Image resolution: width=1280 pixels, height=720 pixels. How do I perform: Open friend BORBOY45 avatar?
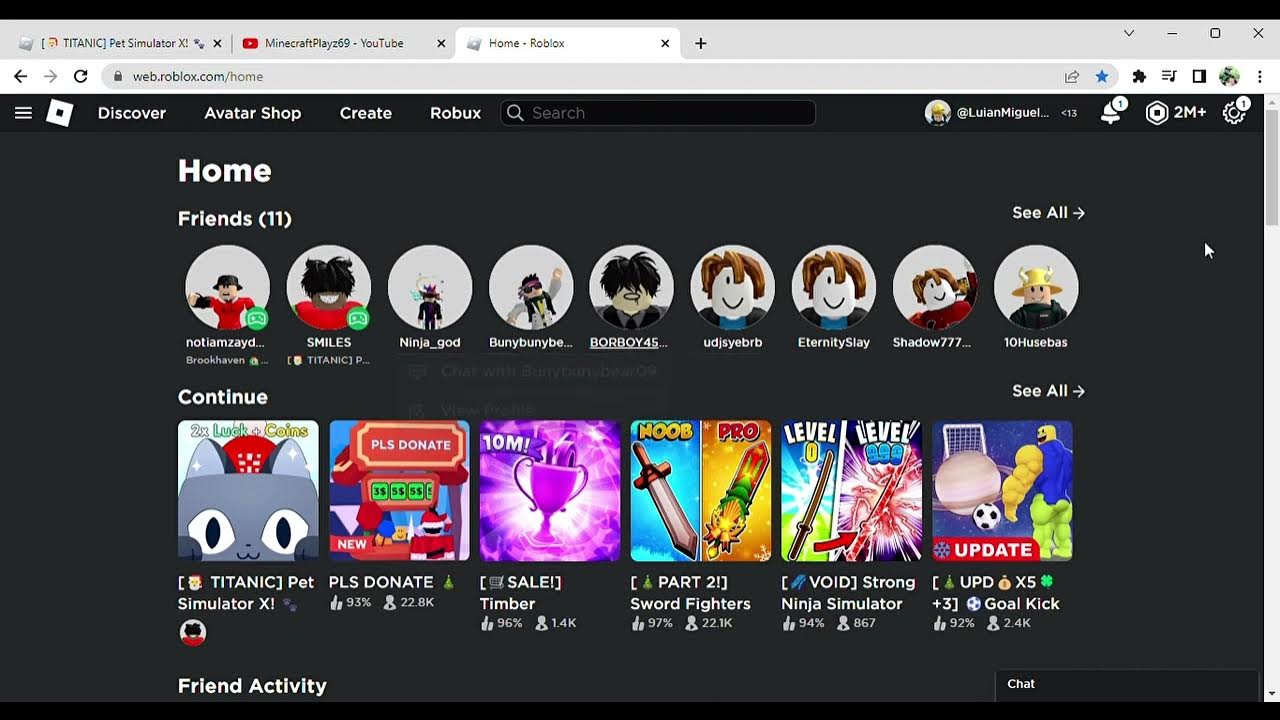coord(631,288)
